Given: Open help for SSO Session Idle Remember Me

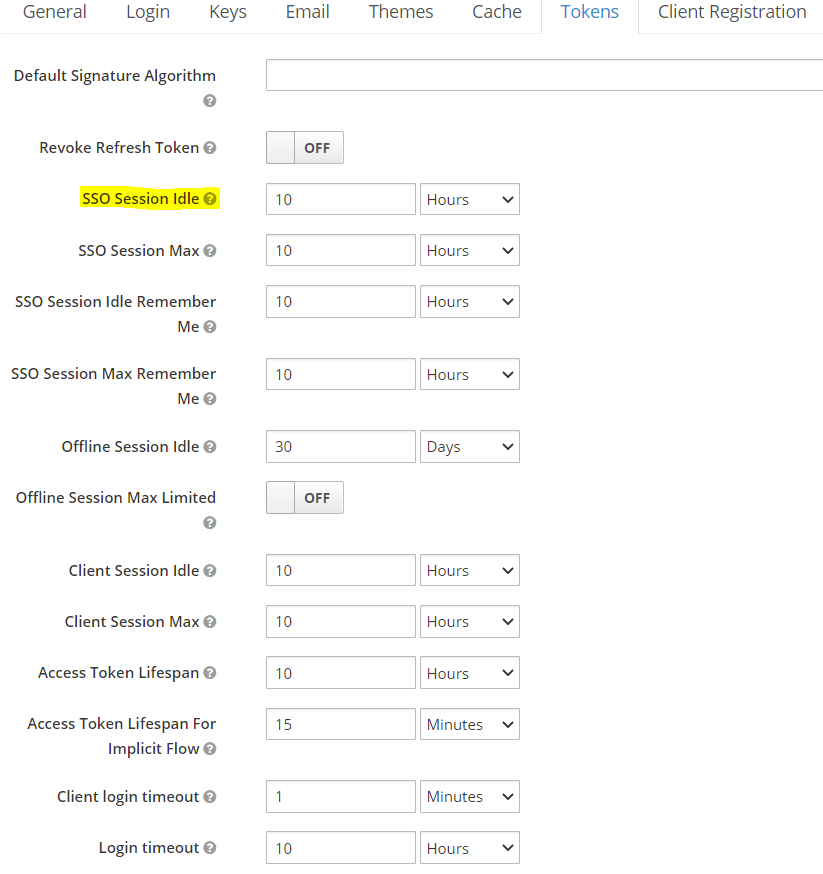Looking at the screenshot, I should pyautogui.click(x=210, y=327).
